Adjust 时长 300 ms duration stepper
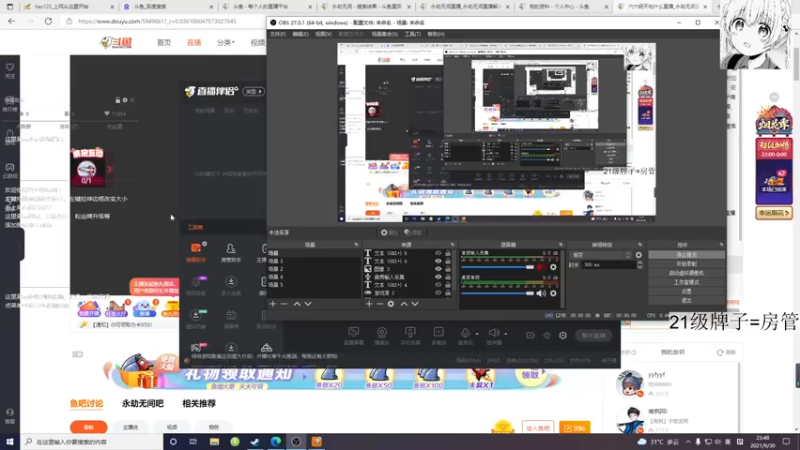The width and height of the screenshot is (800, 450). [640, 265]
